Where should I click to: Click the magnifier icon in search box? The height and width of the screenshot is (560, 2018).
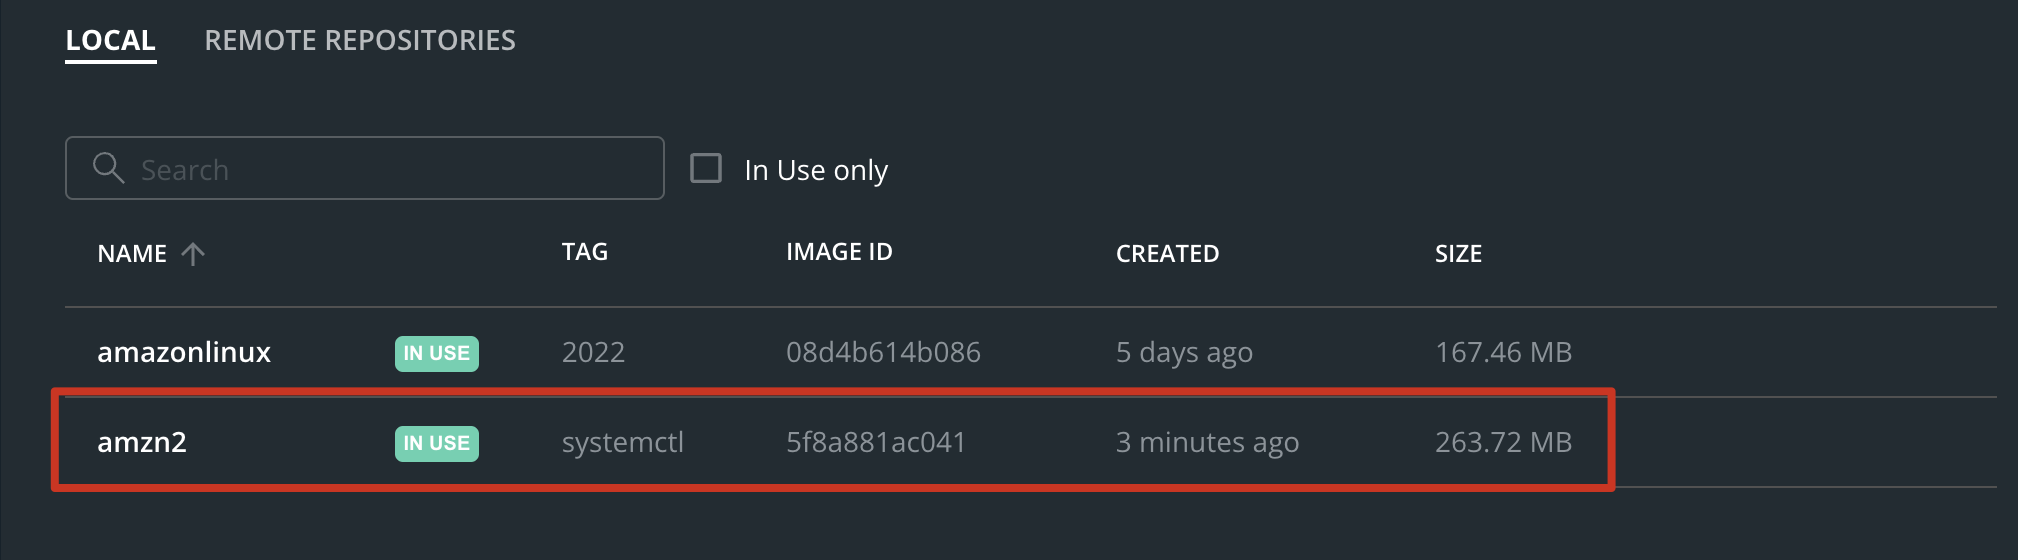(108, 168)
